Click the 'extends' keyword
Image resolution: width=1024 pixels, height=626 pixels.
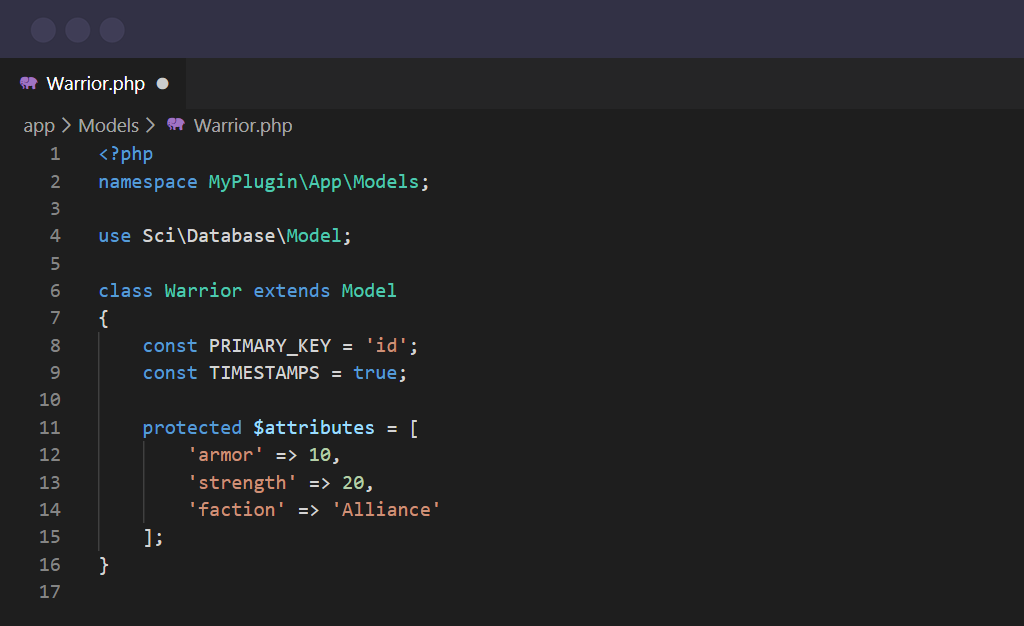pyautogui.click(x=292, y=290)
